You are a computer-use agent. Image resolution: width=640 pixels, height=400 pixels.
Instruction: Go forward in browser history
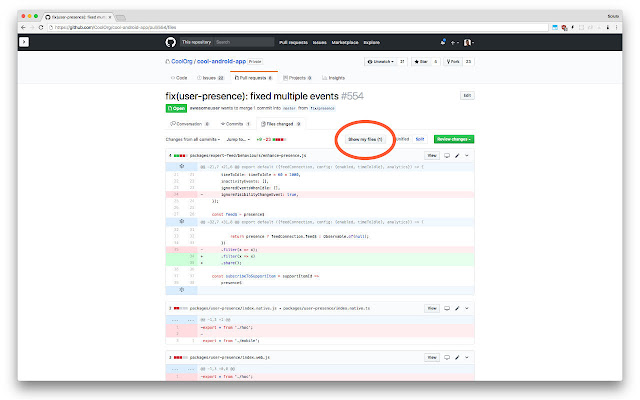32,27
